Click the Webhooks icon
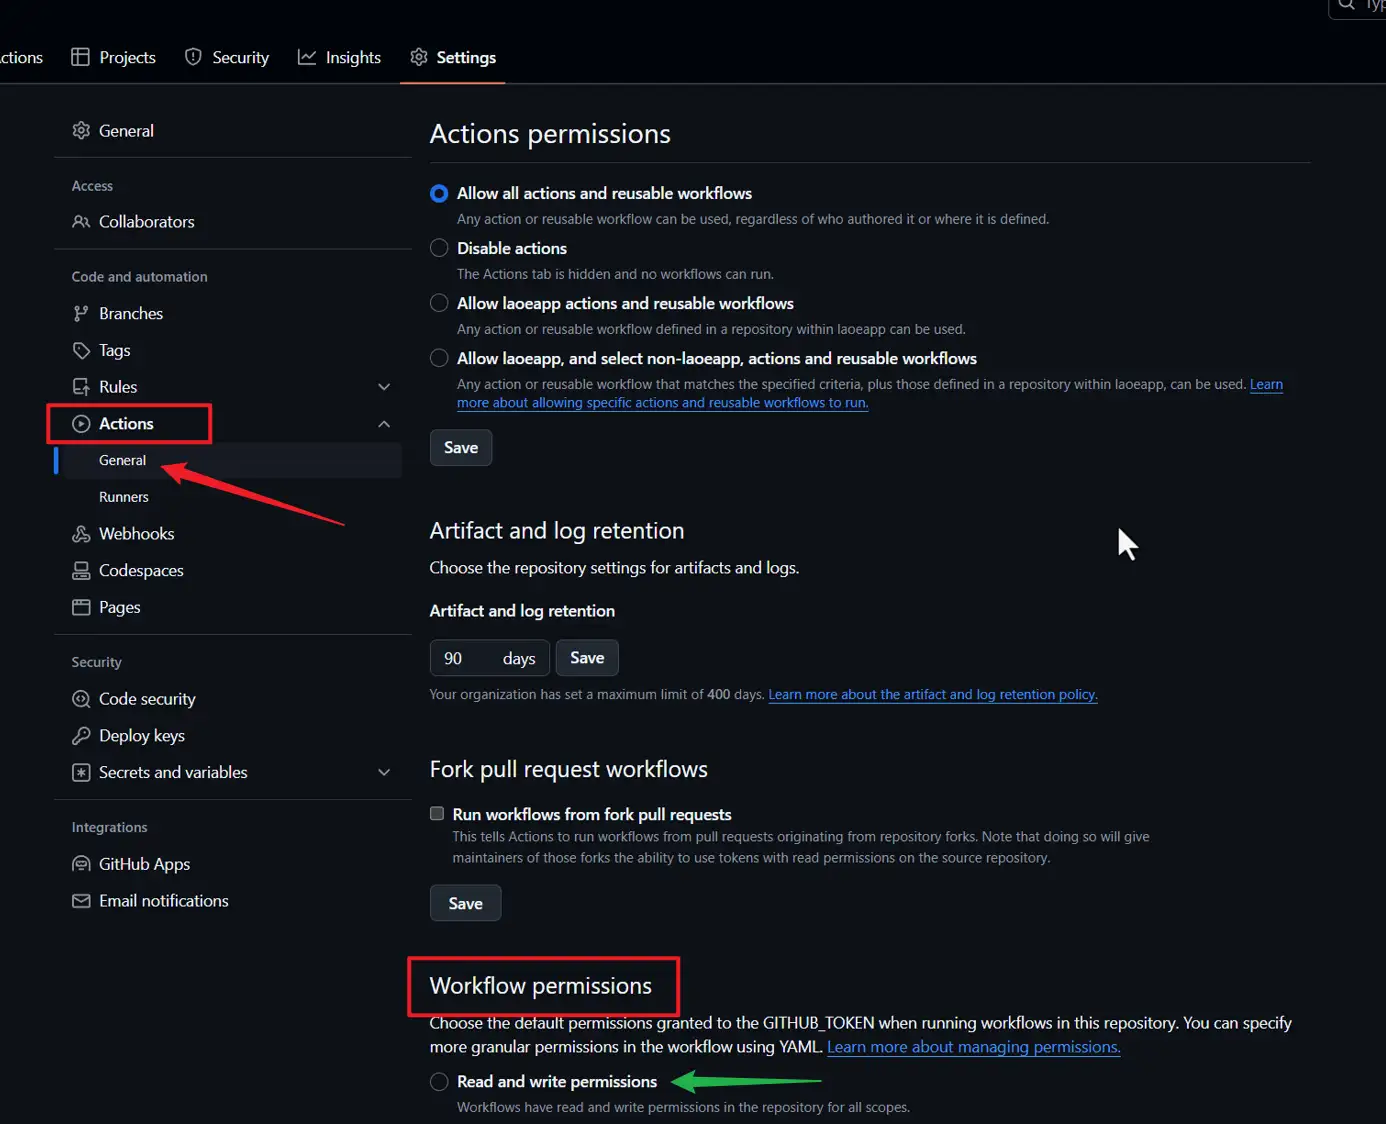 (x=81, y=534)
